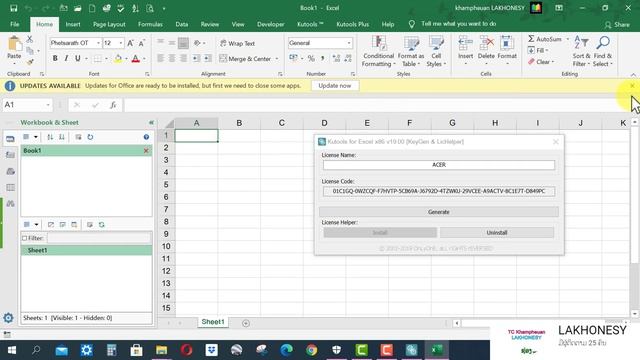Click the Percent Style icon
The height and width of the screenshot is (360, 640).
[311, 59]
